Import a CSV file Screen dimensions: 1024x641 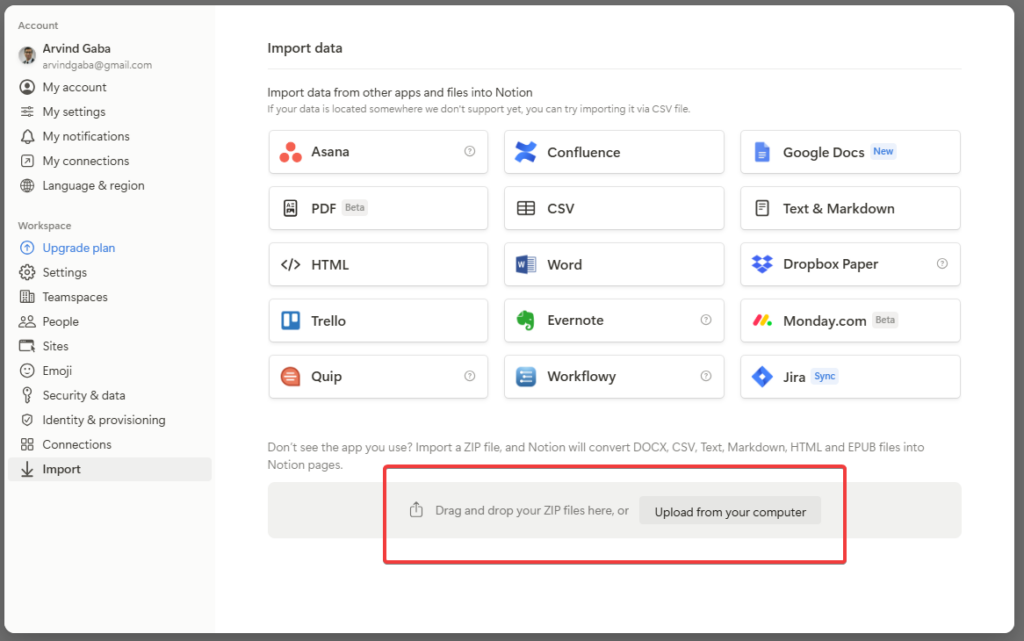click(614, 208)
